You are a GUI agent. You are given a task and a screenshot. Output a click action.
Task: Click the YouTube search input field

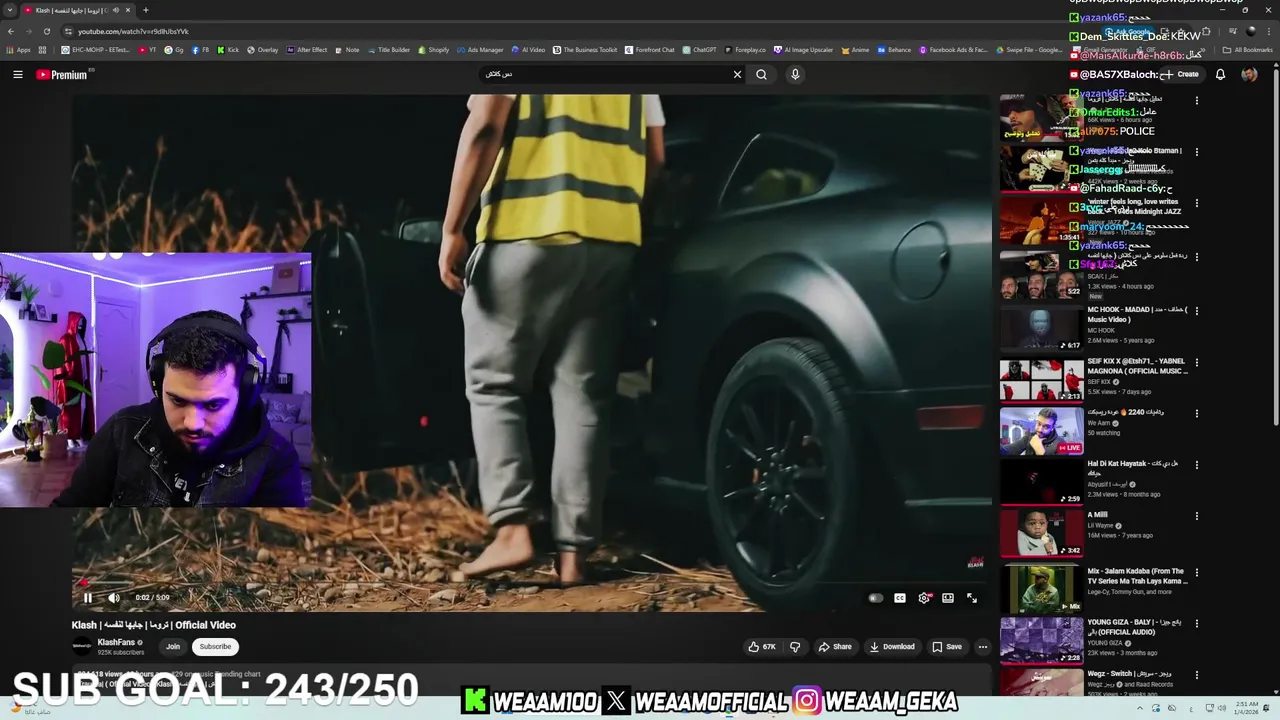(605, 74)
